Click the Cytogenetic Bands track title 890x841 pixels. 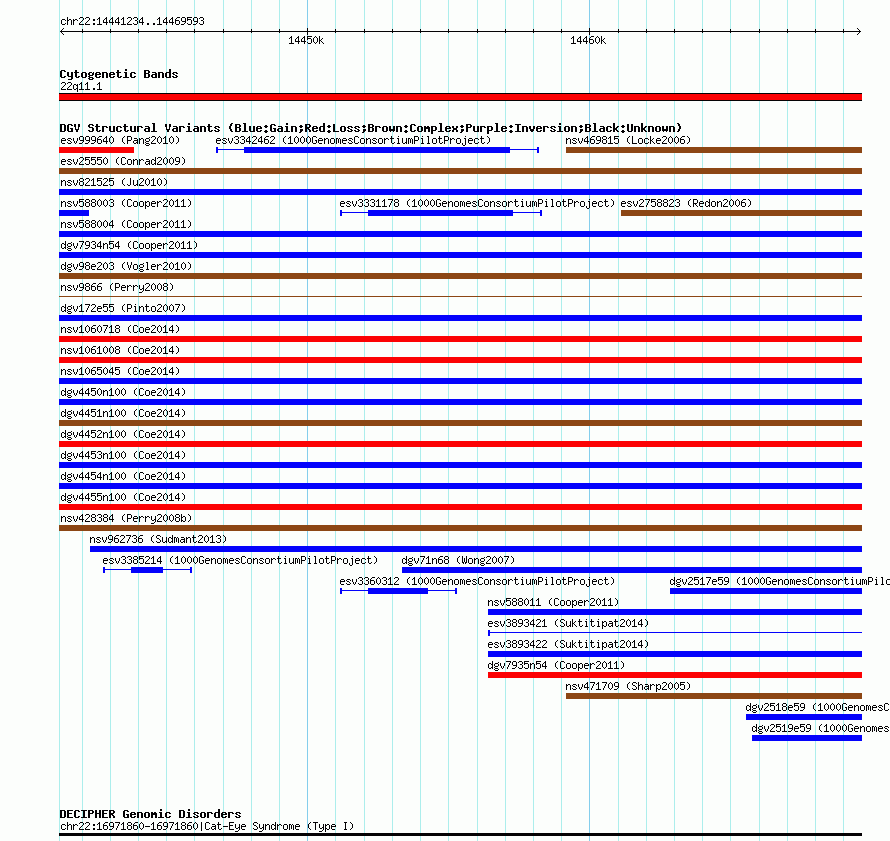119,74
